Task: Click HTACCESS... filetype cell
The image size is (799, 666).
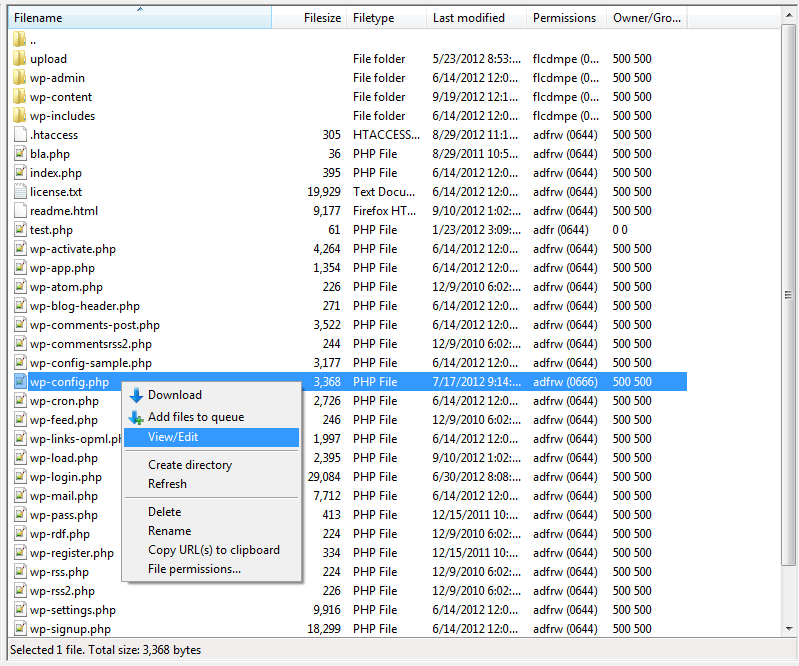Action: pyautogui.click(x=386, y=135)
